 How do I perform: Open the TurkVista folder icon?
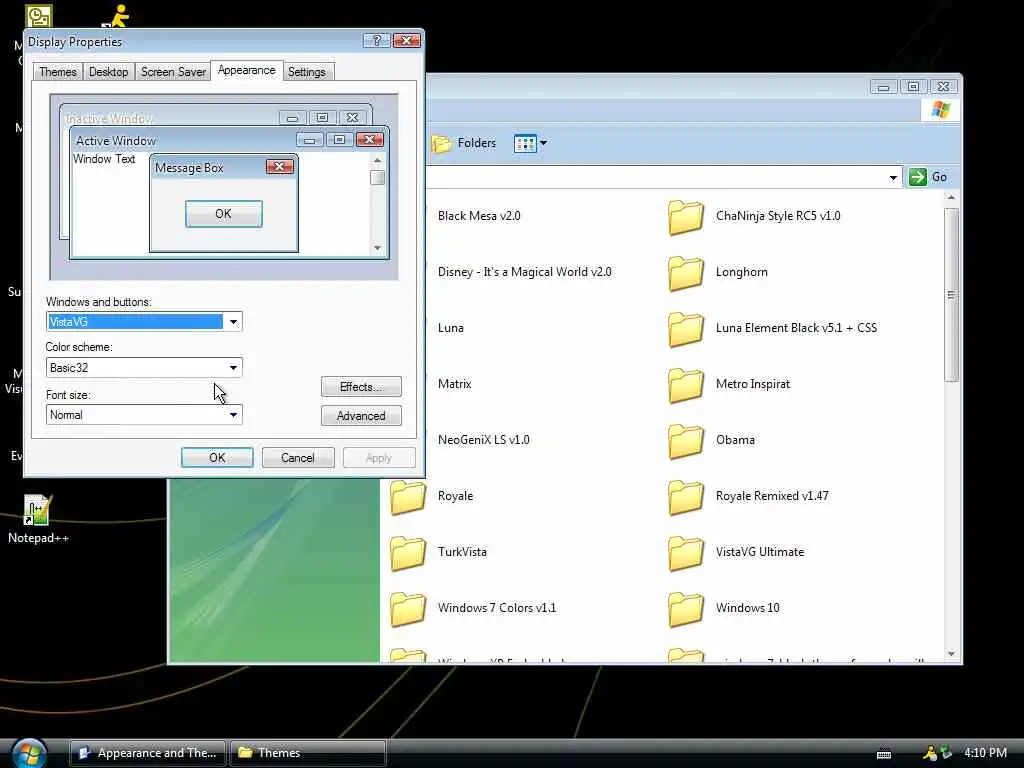[x=408, y=553]
